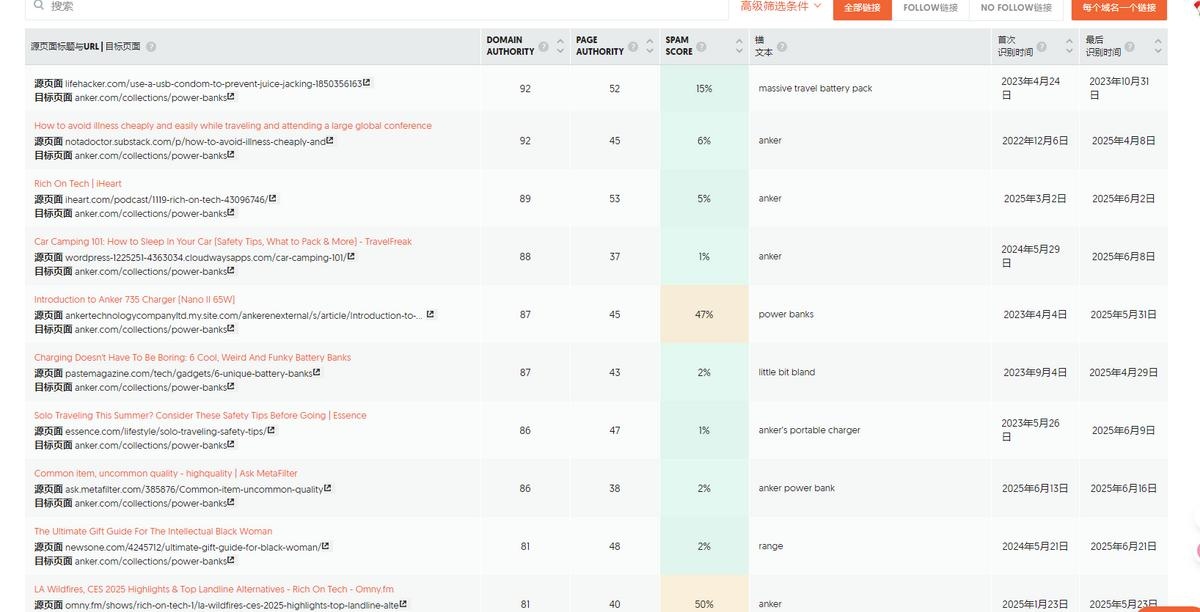Open external link icon beside pastemagazine.com URL

click(317, 373)
